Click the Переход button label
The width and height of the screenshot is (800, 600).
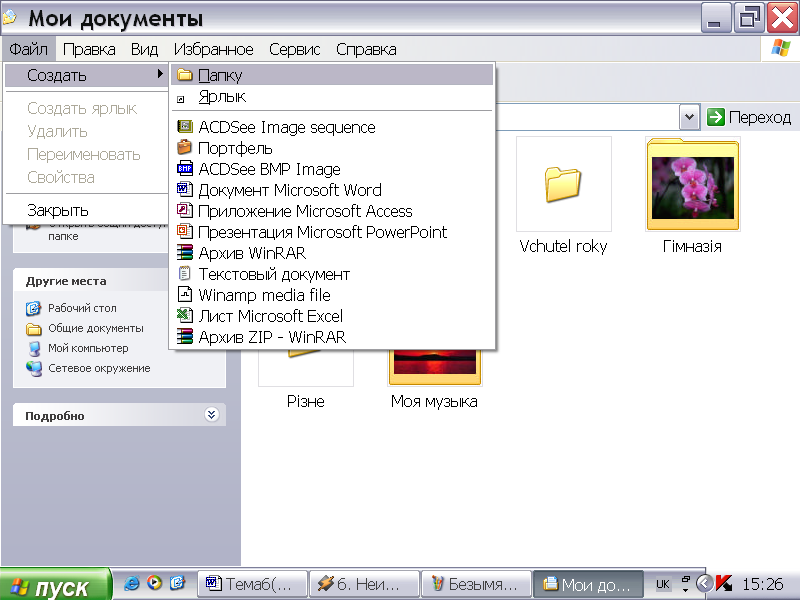point(760,117)
